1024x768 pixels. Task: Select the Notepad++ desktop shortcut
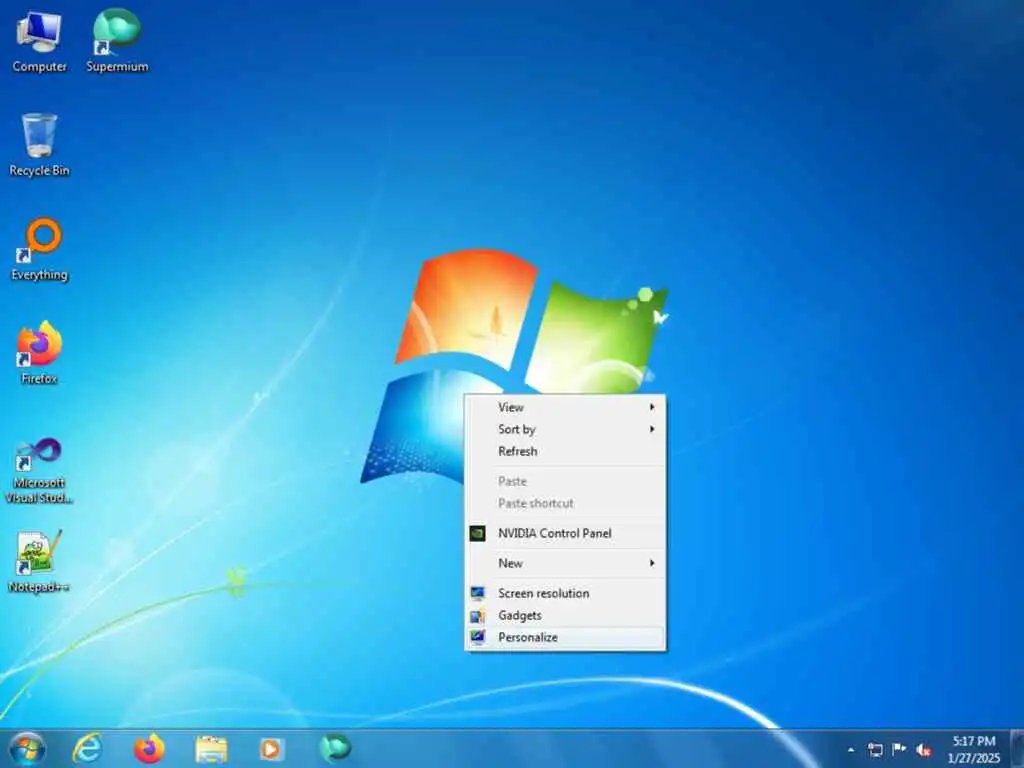pyautogui.click(x=39, y=562)
